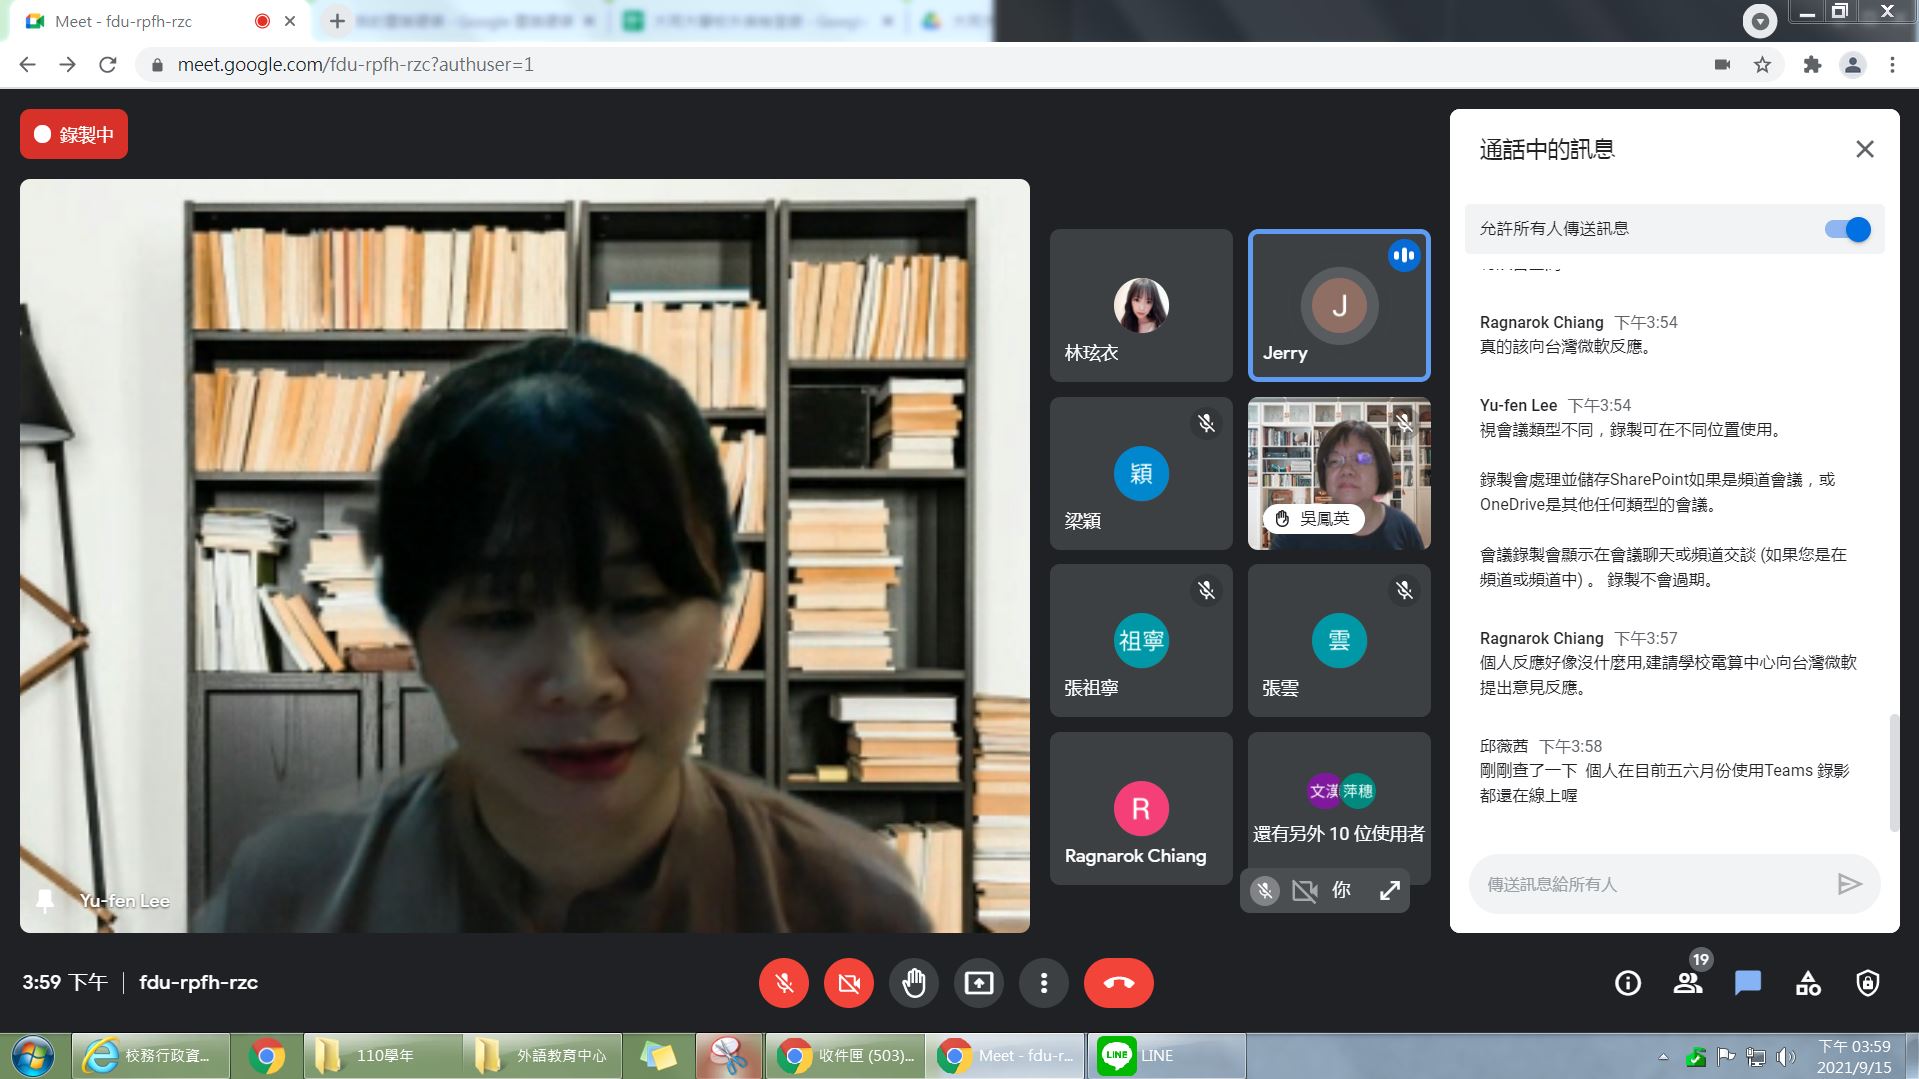Open the meeting details info icon

[1628, 983]
